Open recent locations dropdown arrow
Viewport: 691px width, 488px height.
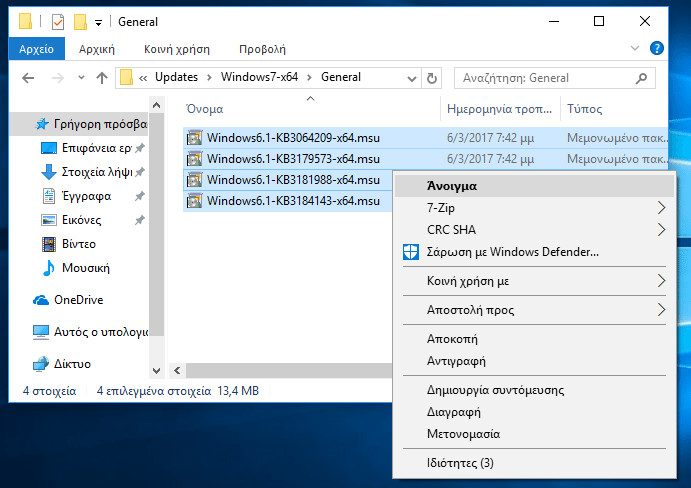pos(81,78)
